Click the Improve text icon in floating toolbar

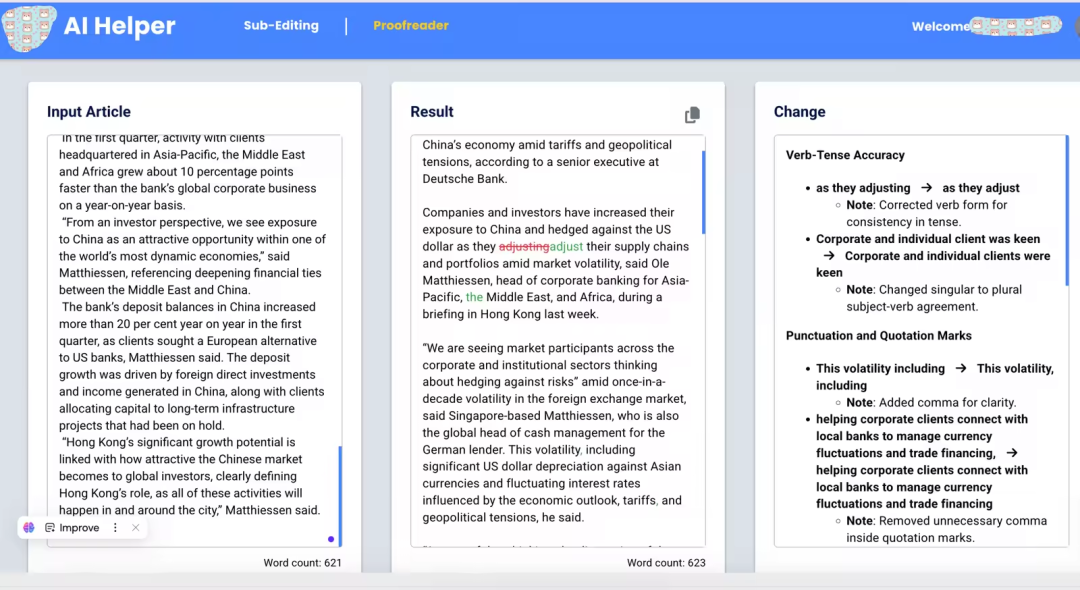(50, 528)
